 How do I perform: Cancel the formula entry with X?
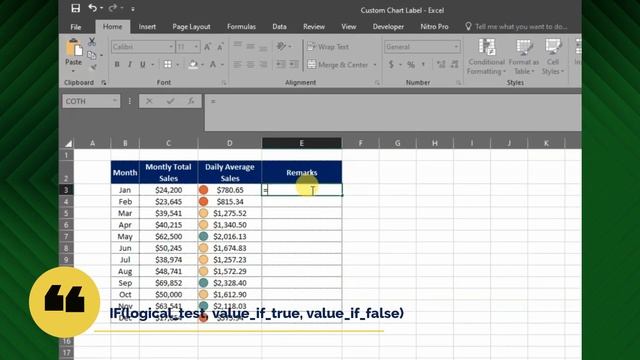pyautogui.click(x=149, y=101)
